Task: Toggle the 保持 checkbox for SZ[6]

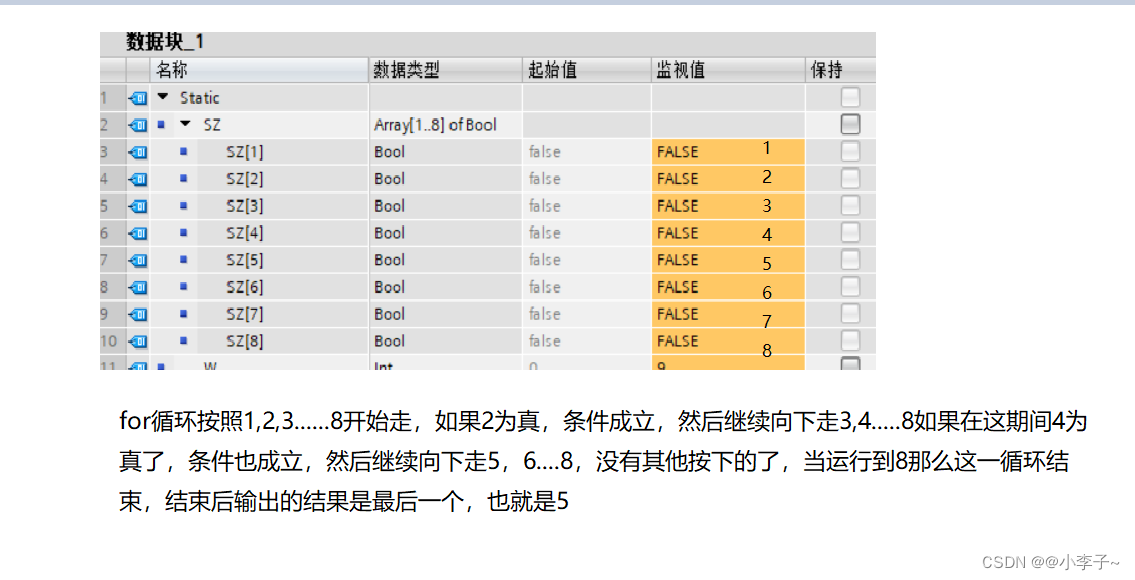Action: click(x=850, y=287)
